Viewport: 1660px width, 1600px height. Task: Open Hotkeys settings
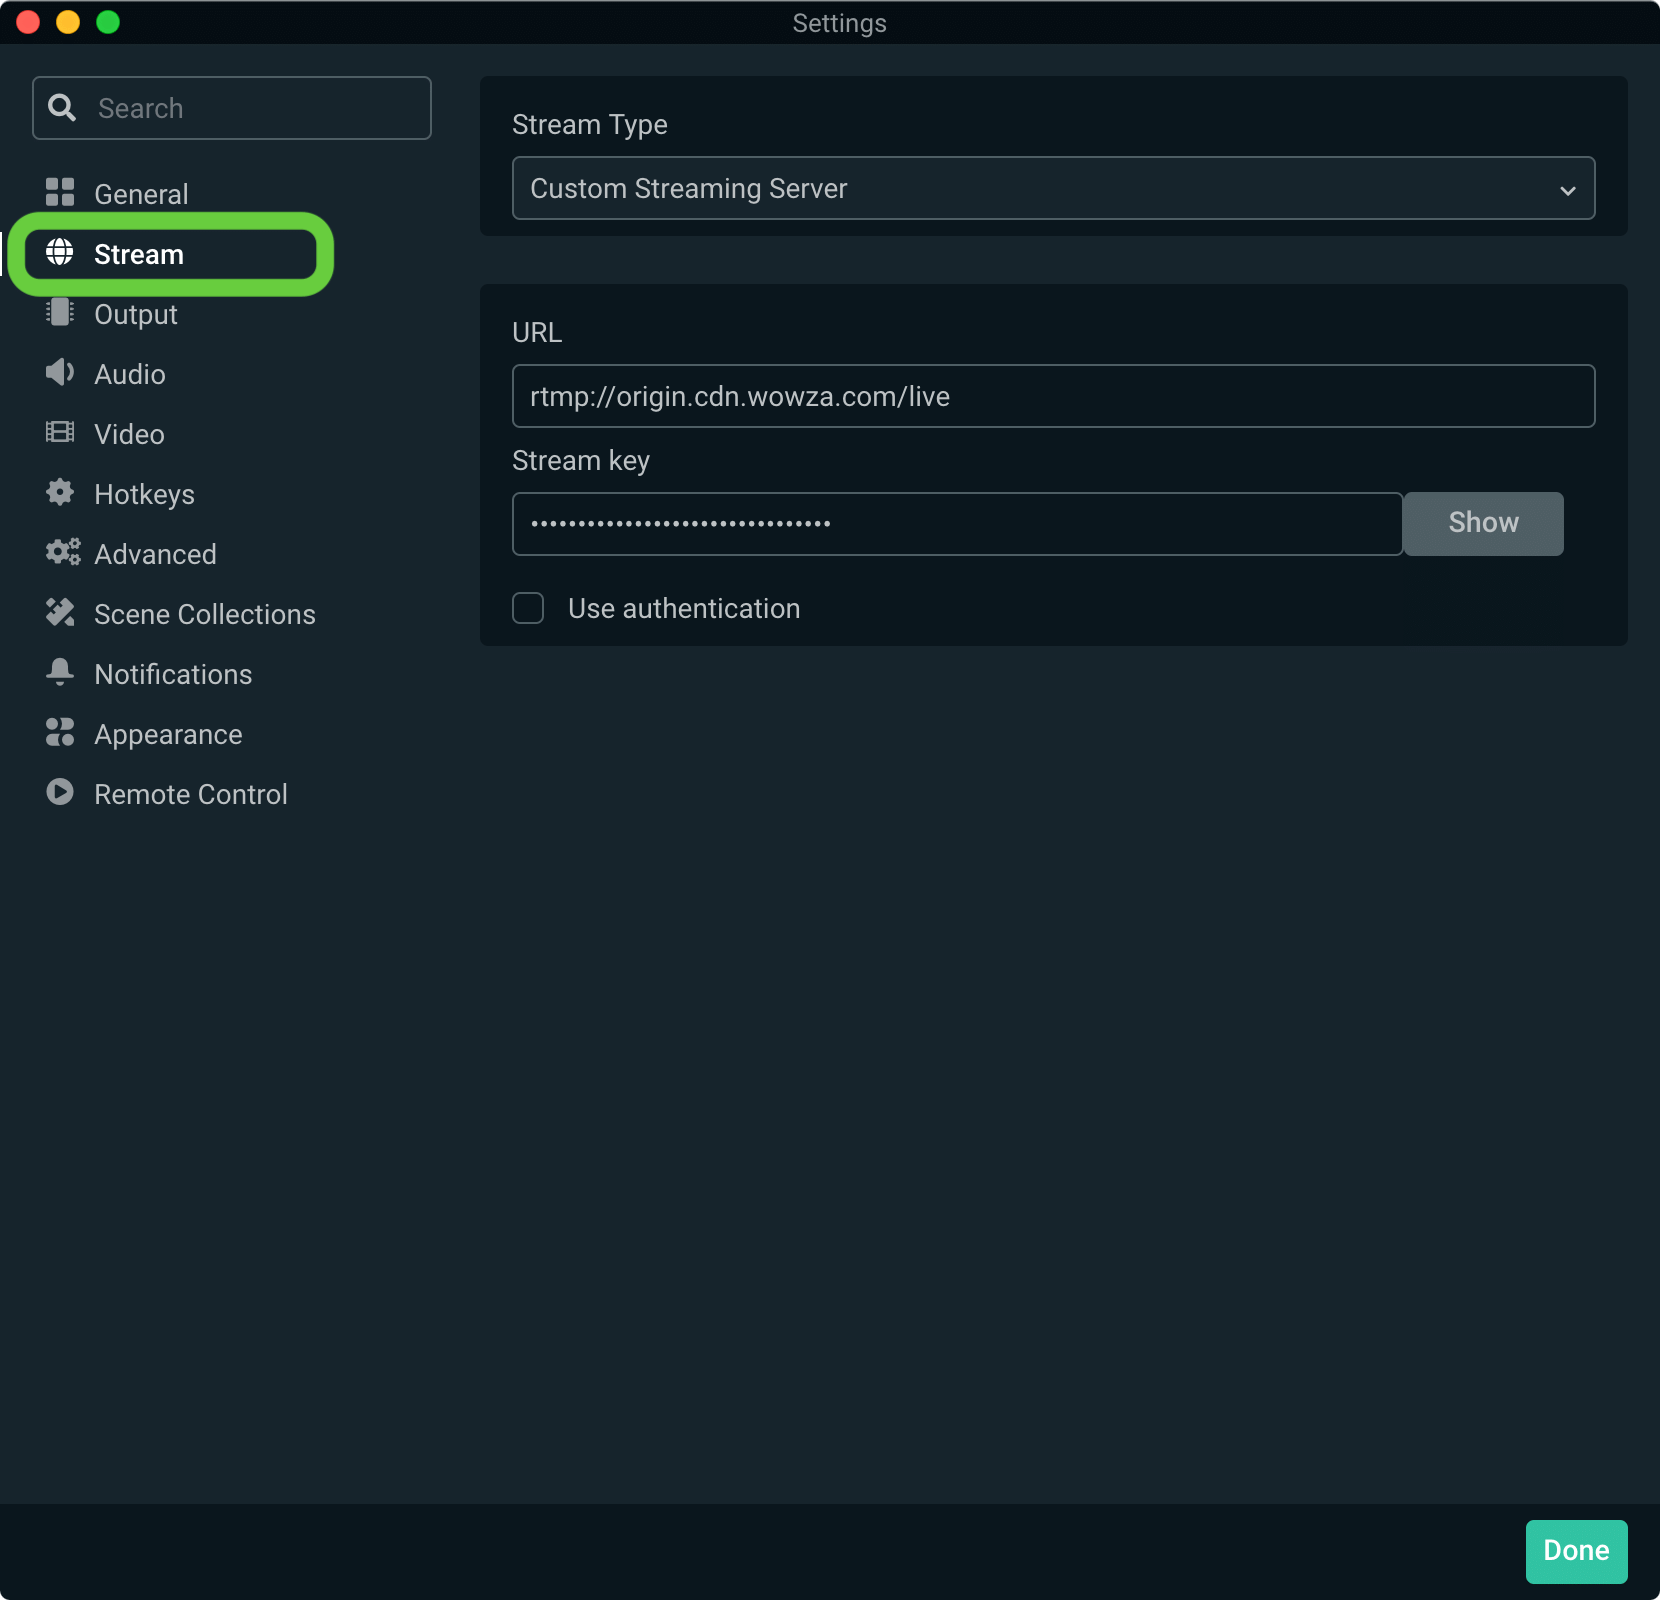pyautogui.click(x=144, y=494)
